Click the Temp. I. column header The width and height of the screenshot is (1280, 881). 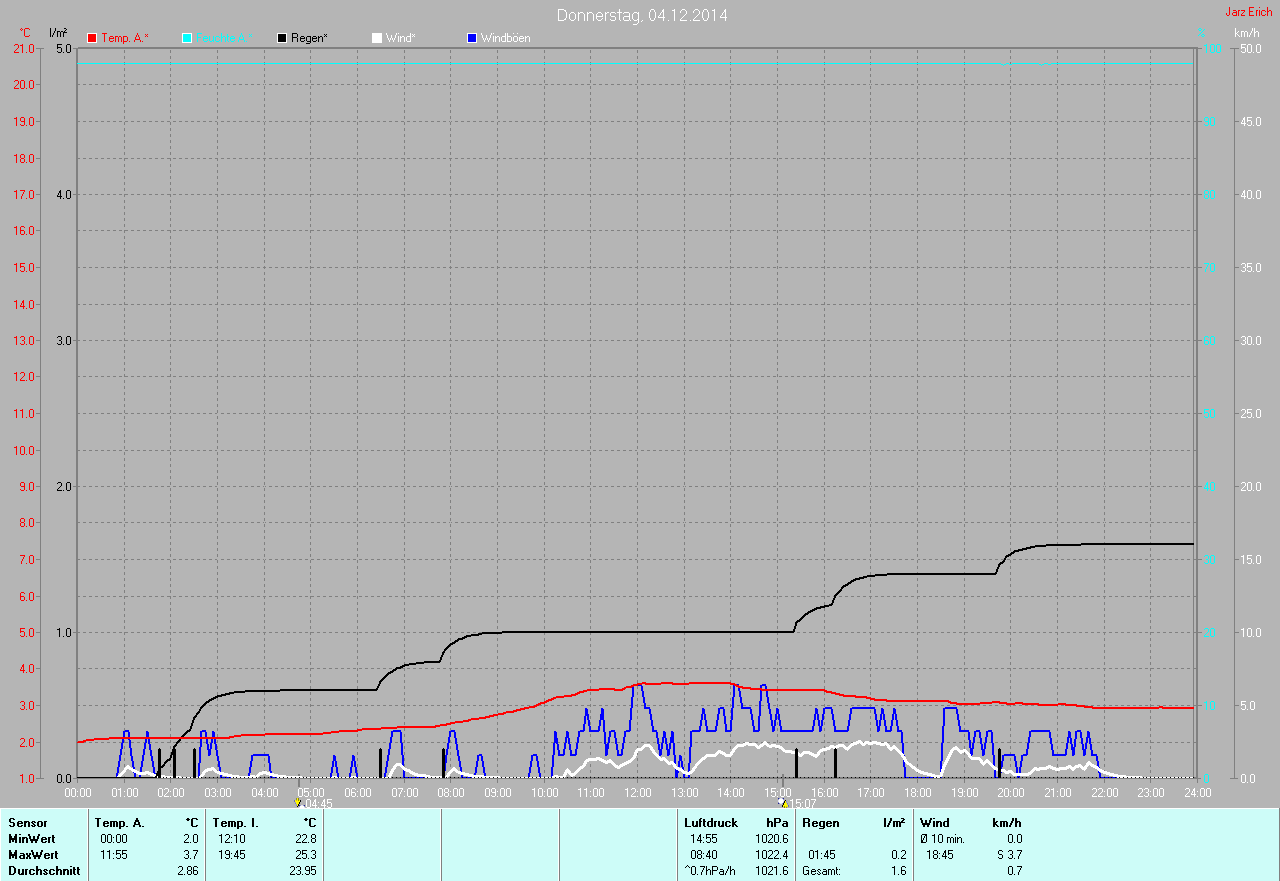click(235, 823)
